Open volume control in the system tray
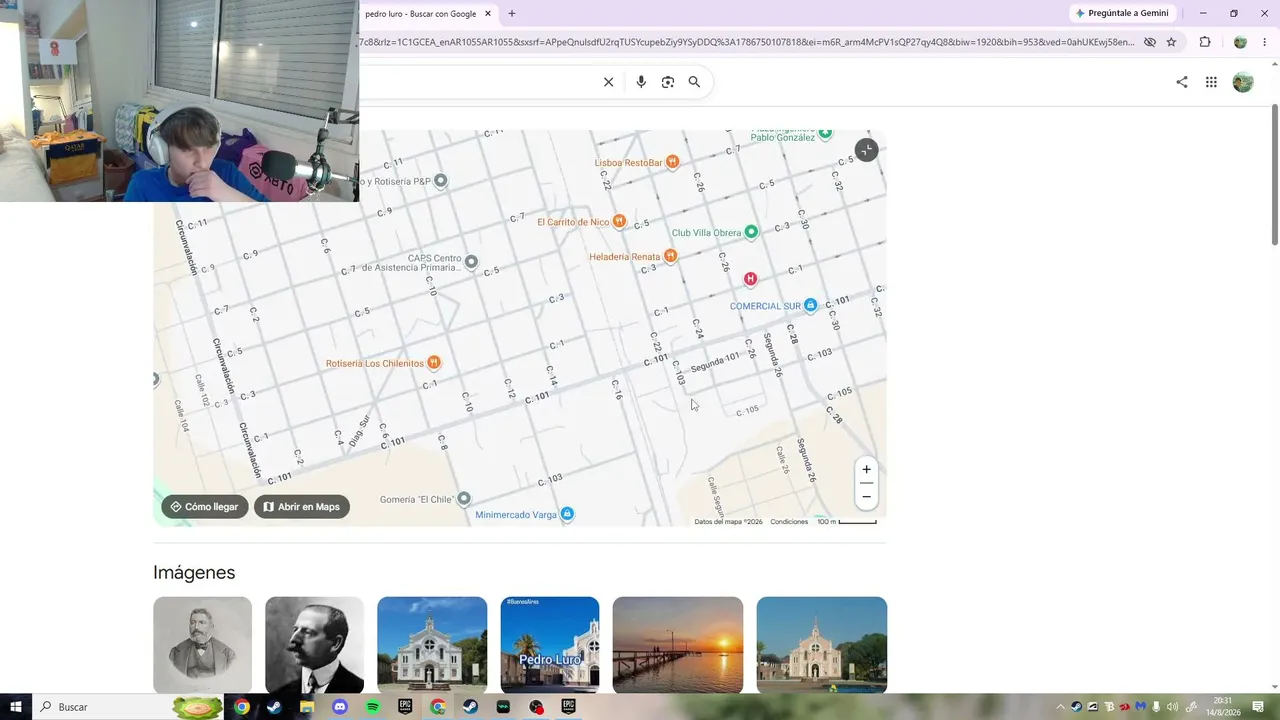The image size is (1280, 720). (1172, 707)
